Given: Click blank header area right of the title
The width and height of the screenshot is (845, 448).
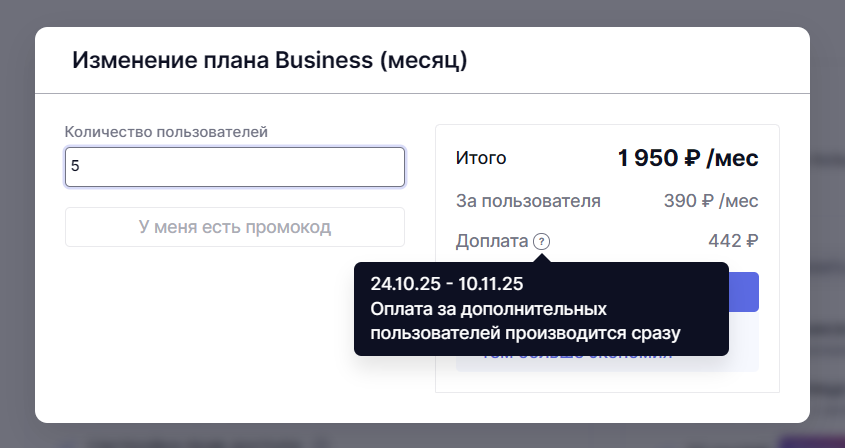Looking at the screenshot, I should coord(640,60).
